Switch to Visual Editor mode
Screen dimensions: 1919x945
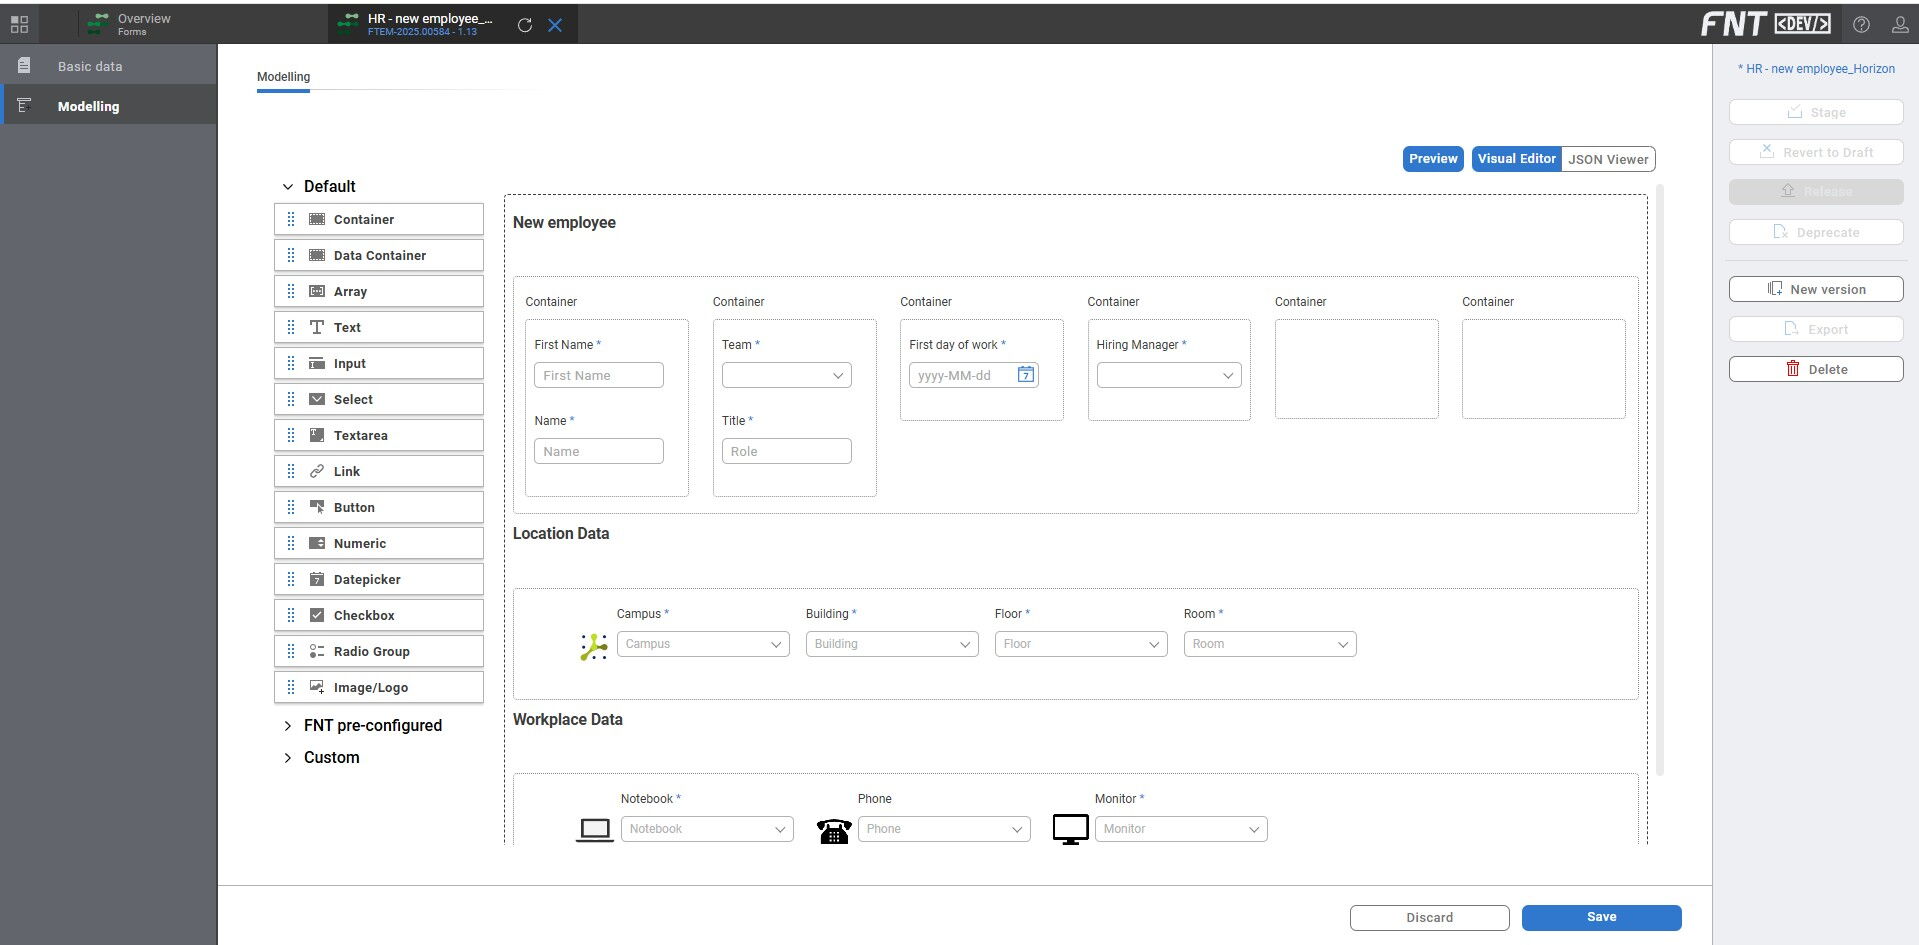pos(1516,159)
